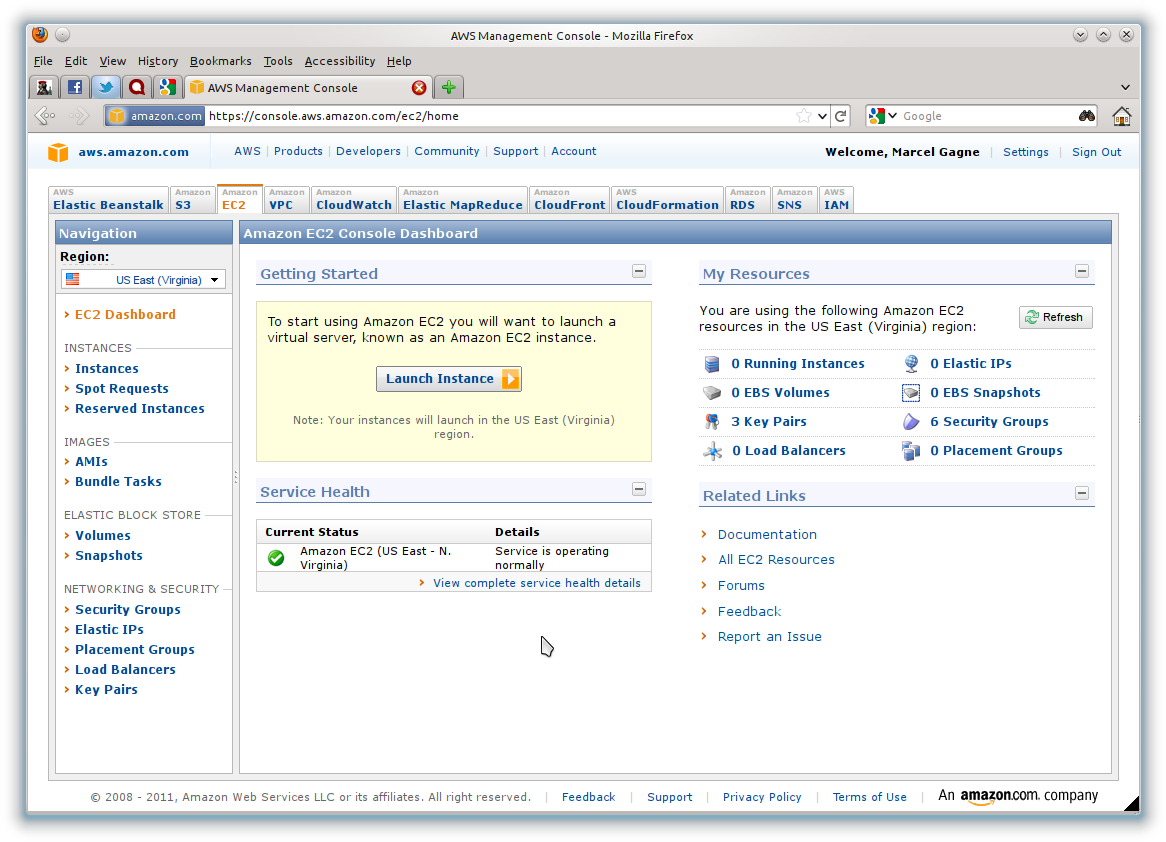
Task: Open the list all tabs dropdown arrow
Action: pos(1125,88)
